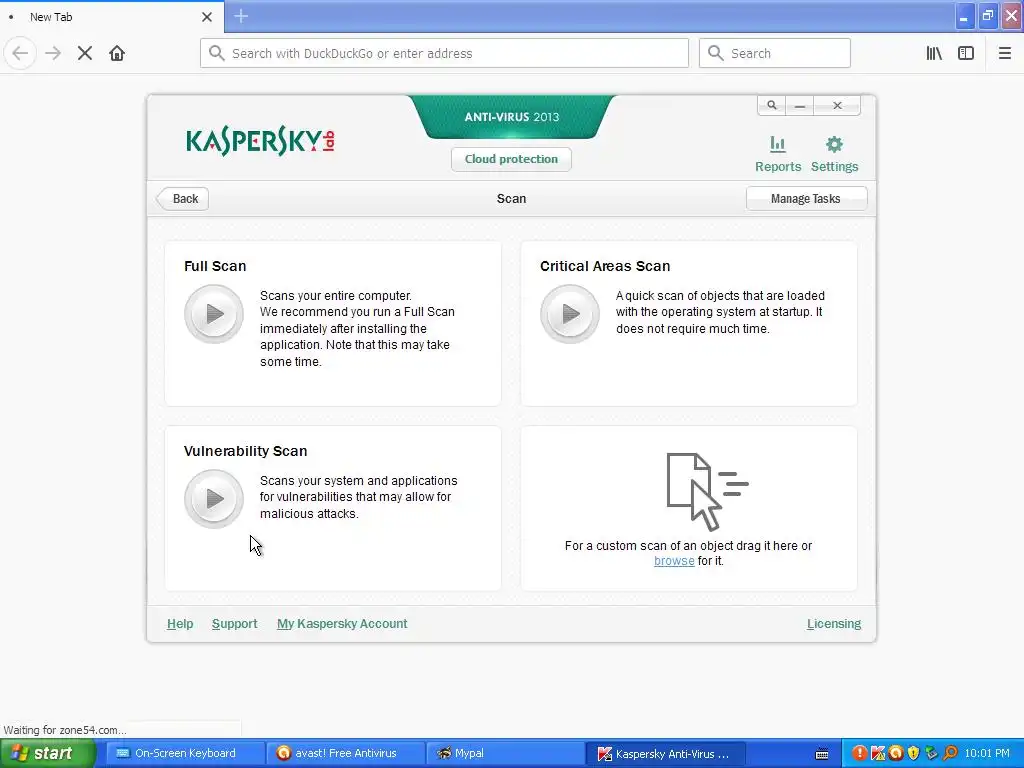Toggle the browser sidebar icon
The height and width of the screenshot is (768, 1024).
(x=966, y=54)
